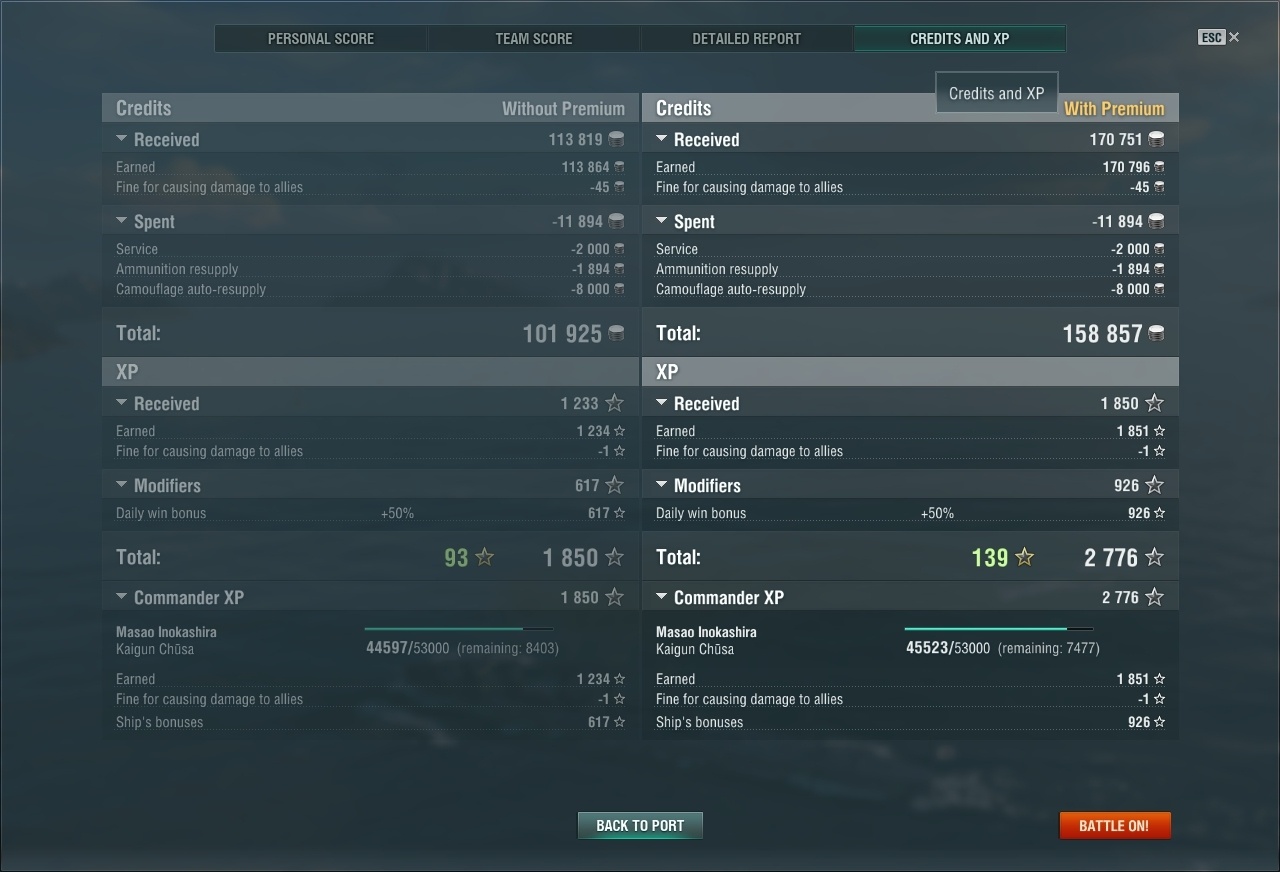1280x872 pixels.
Task: Collapse the Modifiers section with premium
Action: coord(662,485)
